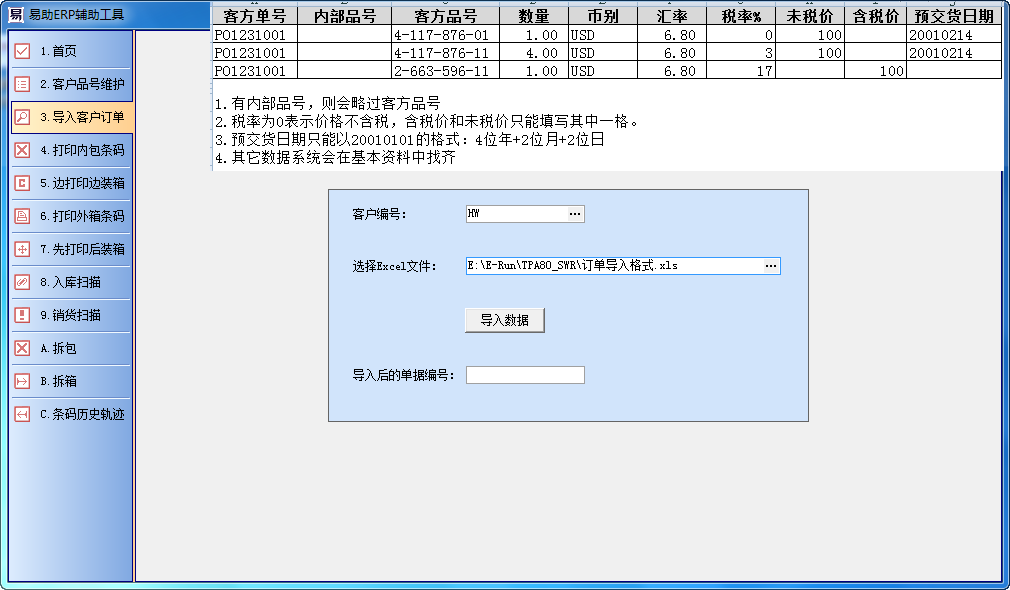Image resolution: width=1010 pixels, height=590 pixels.
Task: Click the 税率 cell showing 17
Action: pyautogui.click(x=741, y=71)
